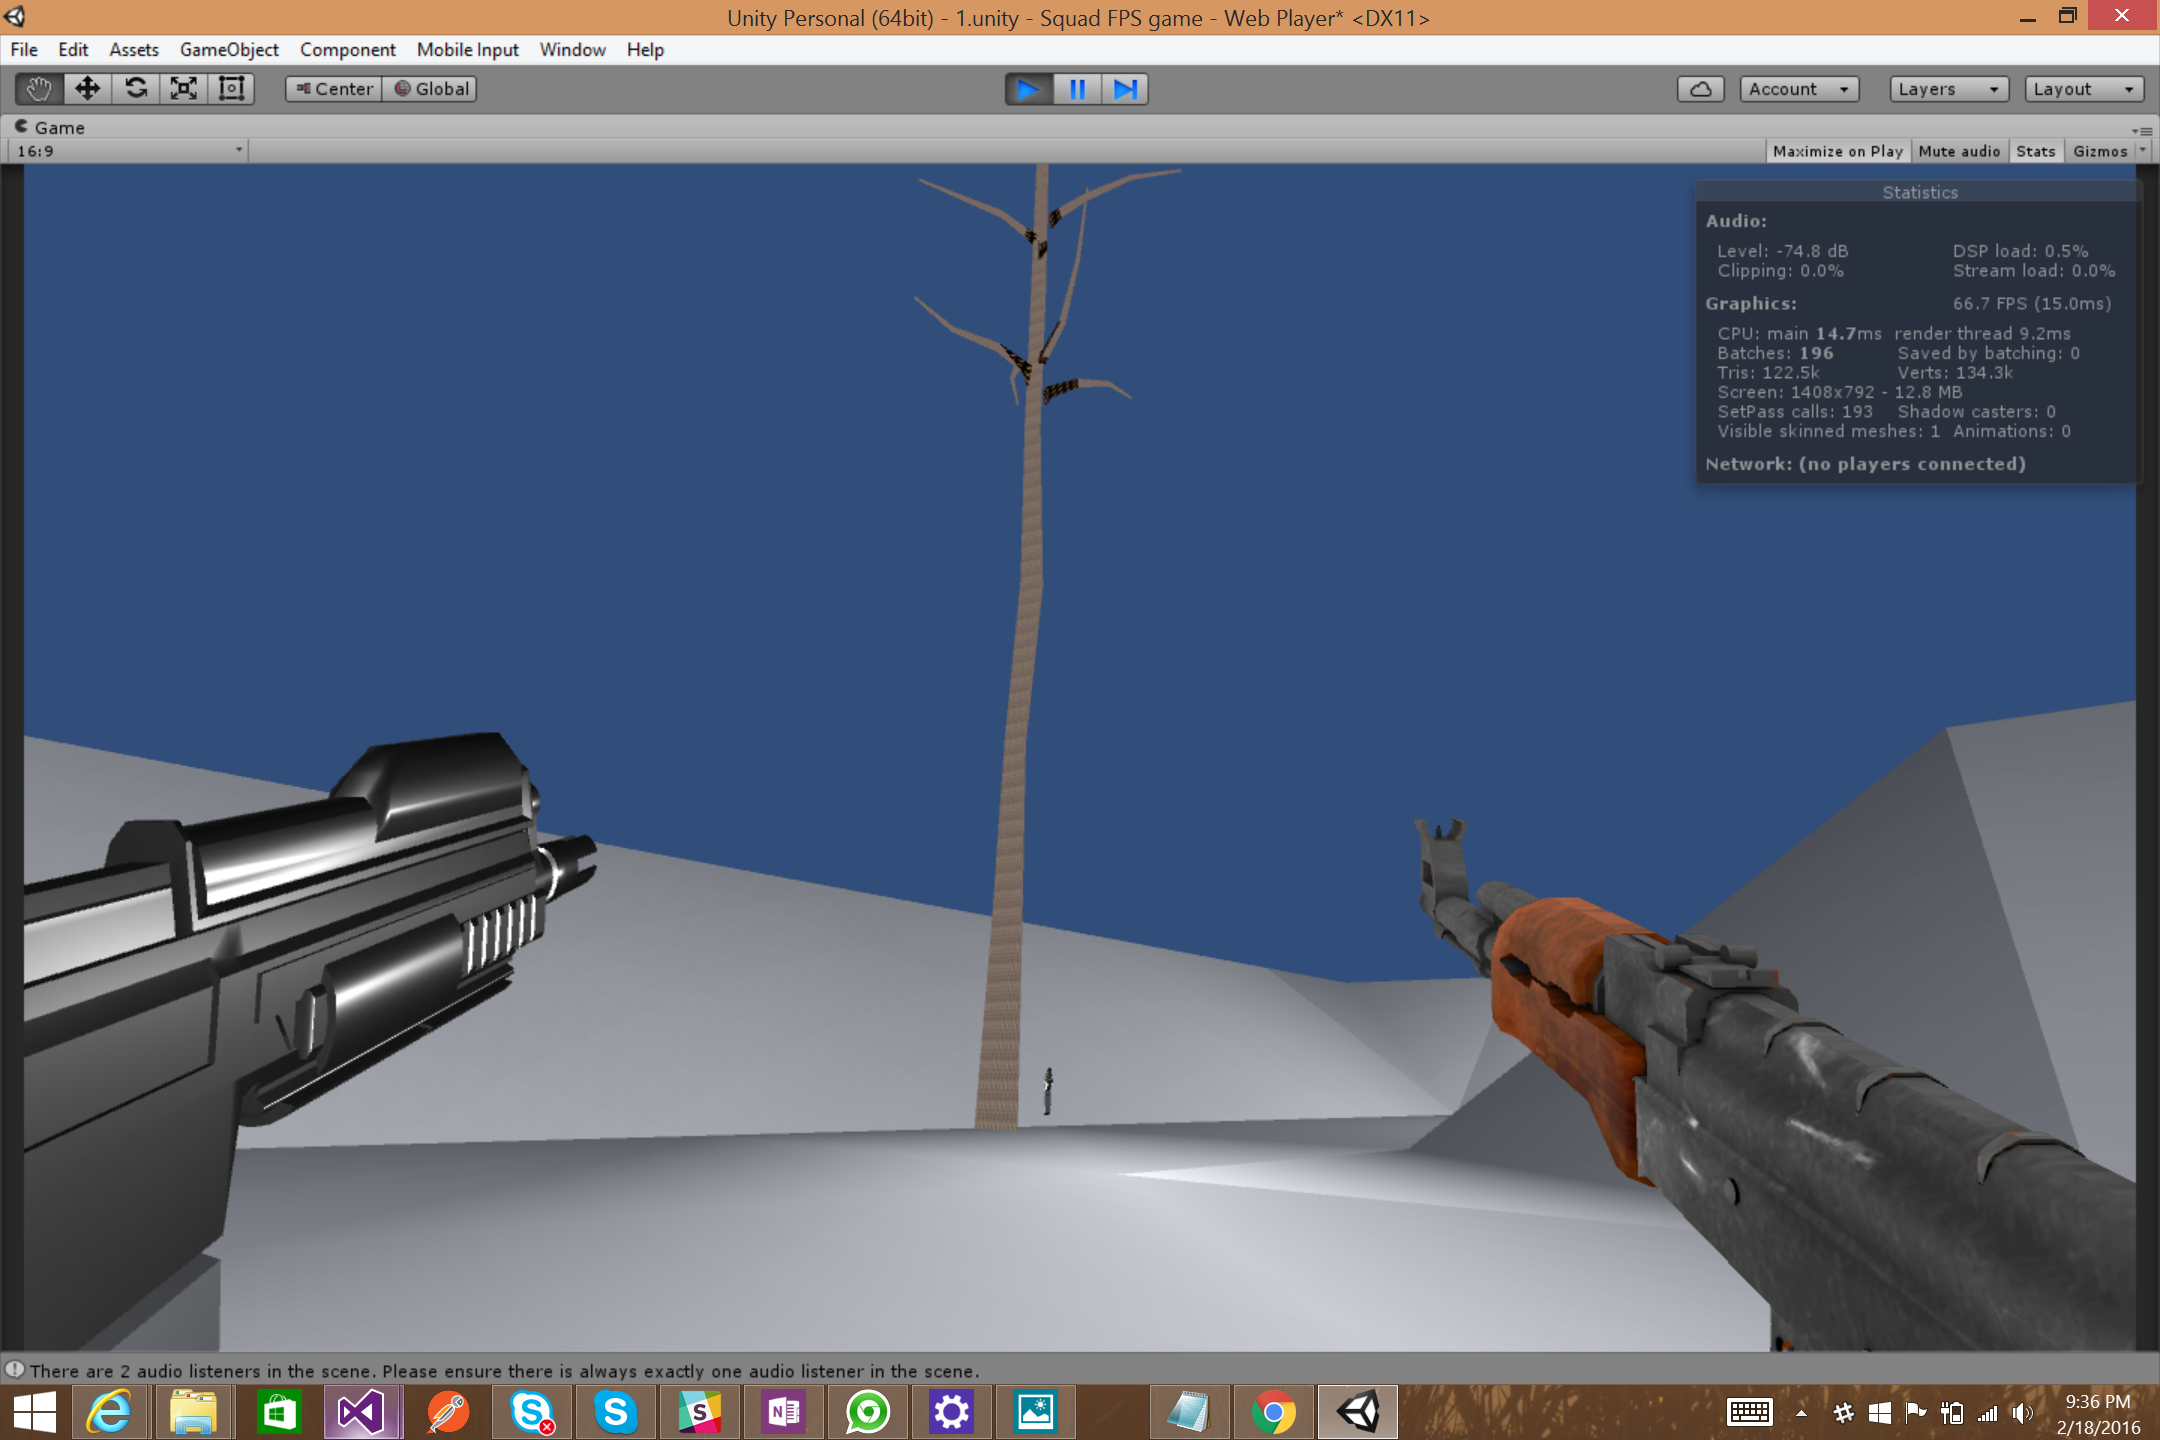Open the Component menu

[x=347, y=49]
